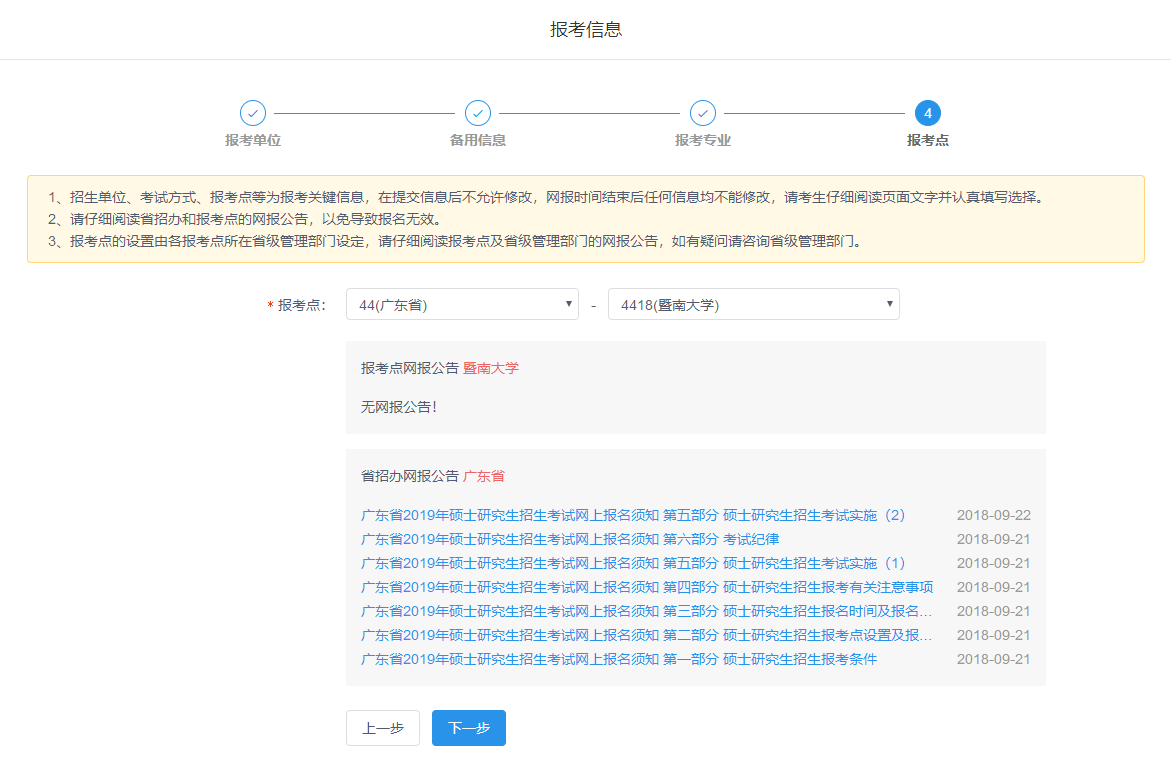Open notice 第一部分 硕士研究生报考条件
1171x767 pixels.
[618, 659]
